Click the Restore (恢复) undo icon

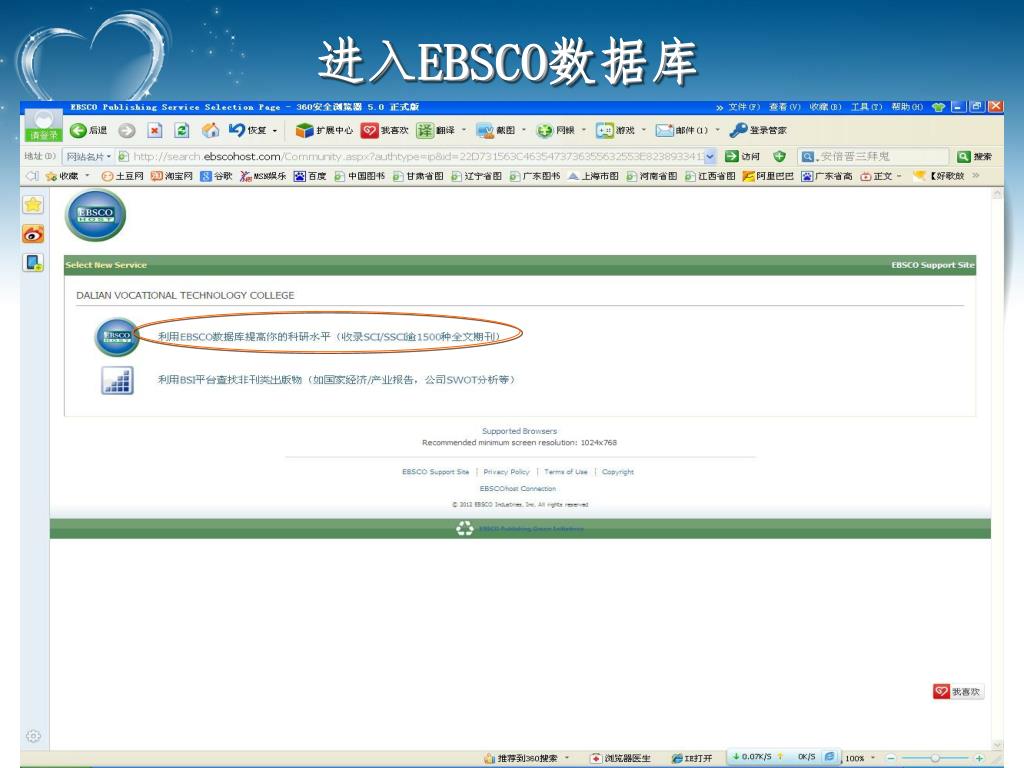coord(236,131)
